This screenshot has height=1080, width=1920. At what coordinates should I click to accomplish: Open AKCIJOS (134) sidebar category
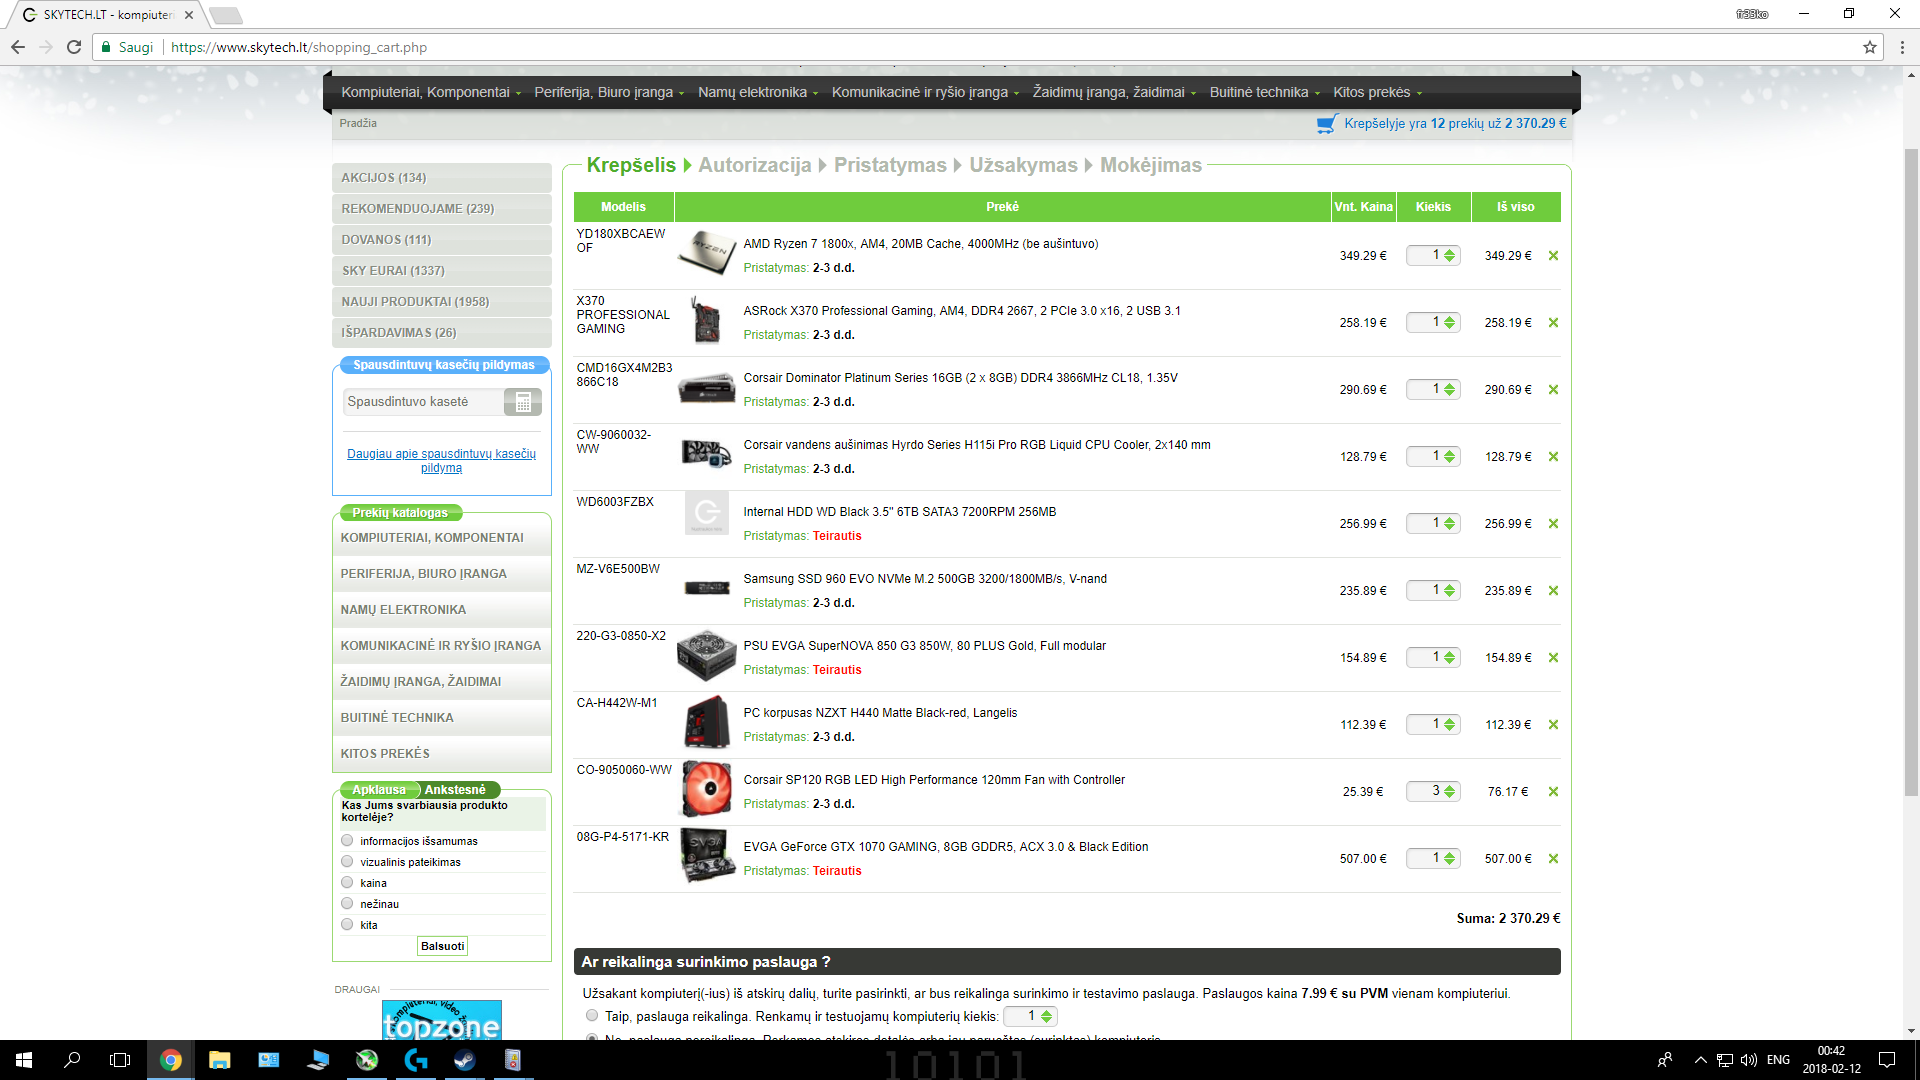[x=441, y=178]
